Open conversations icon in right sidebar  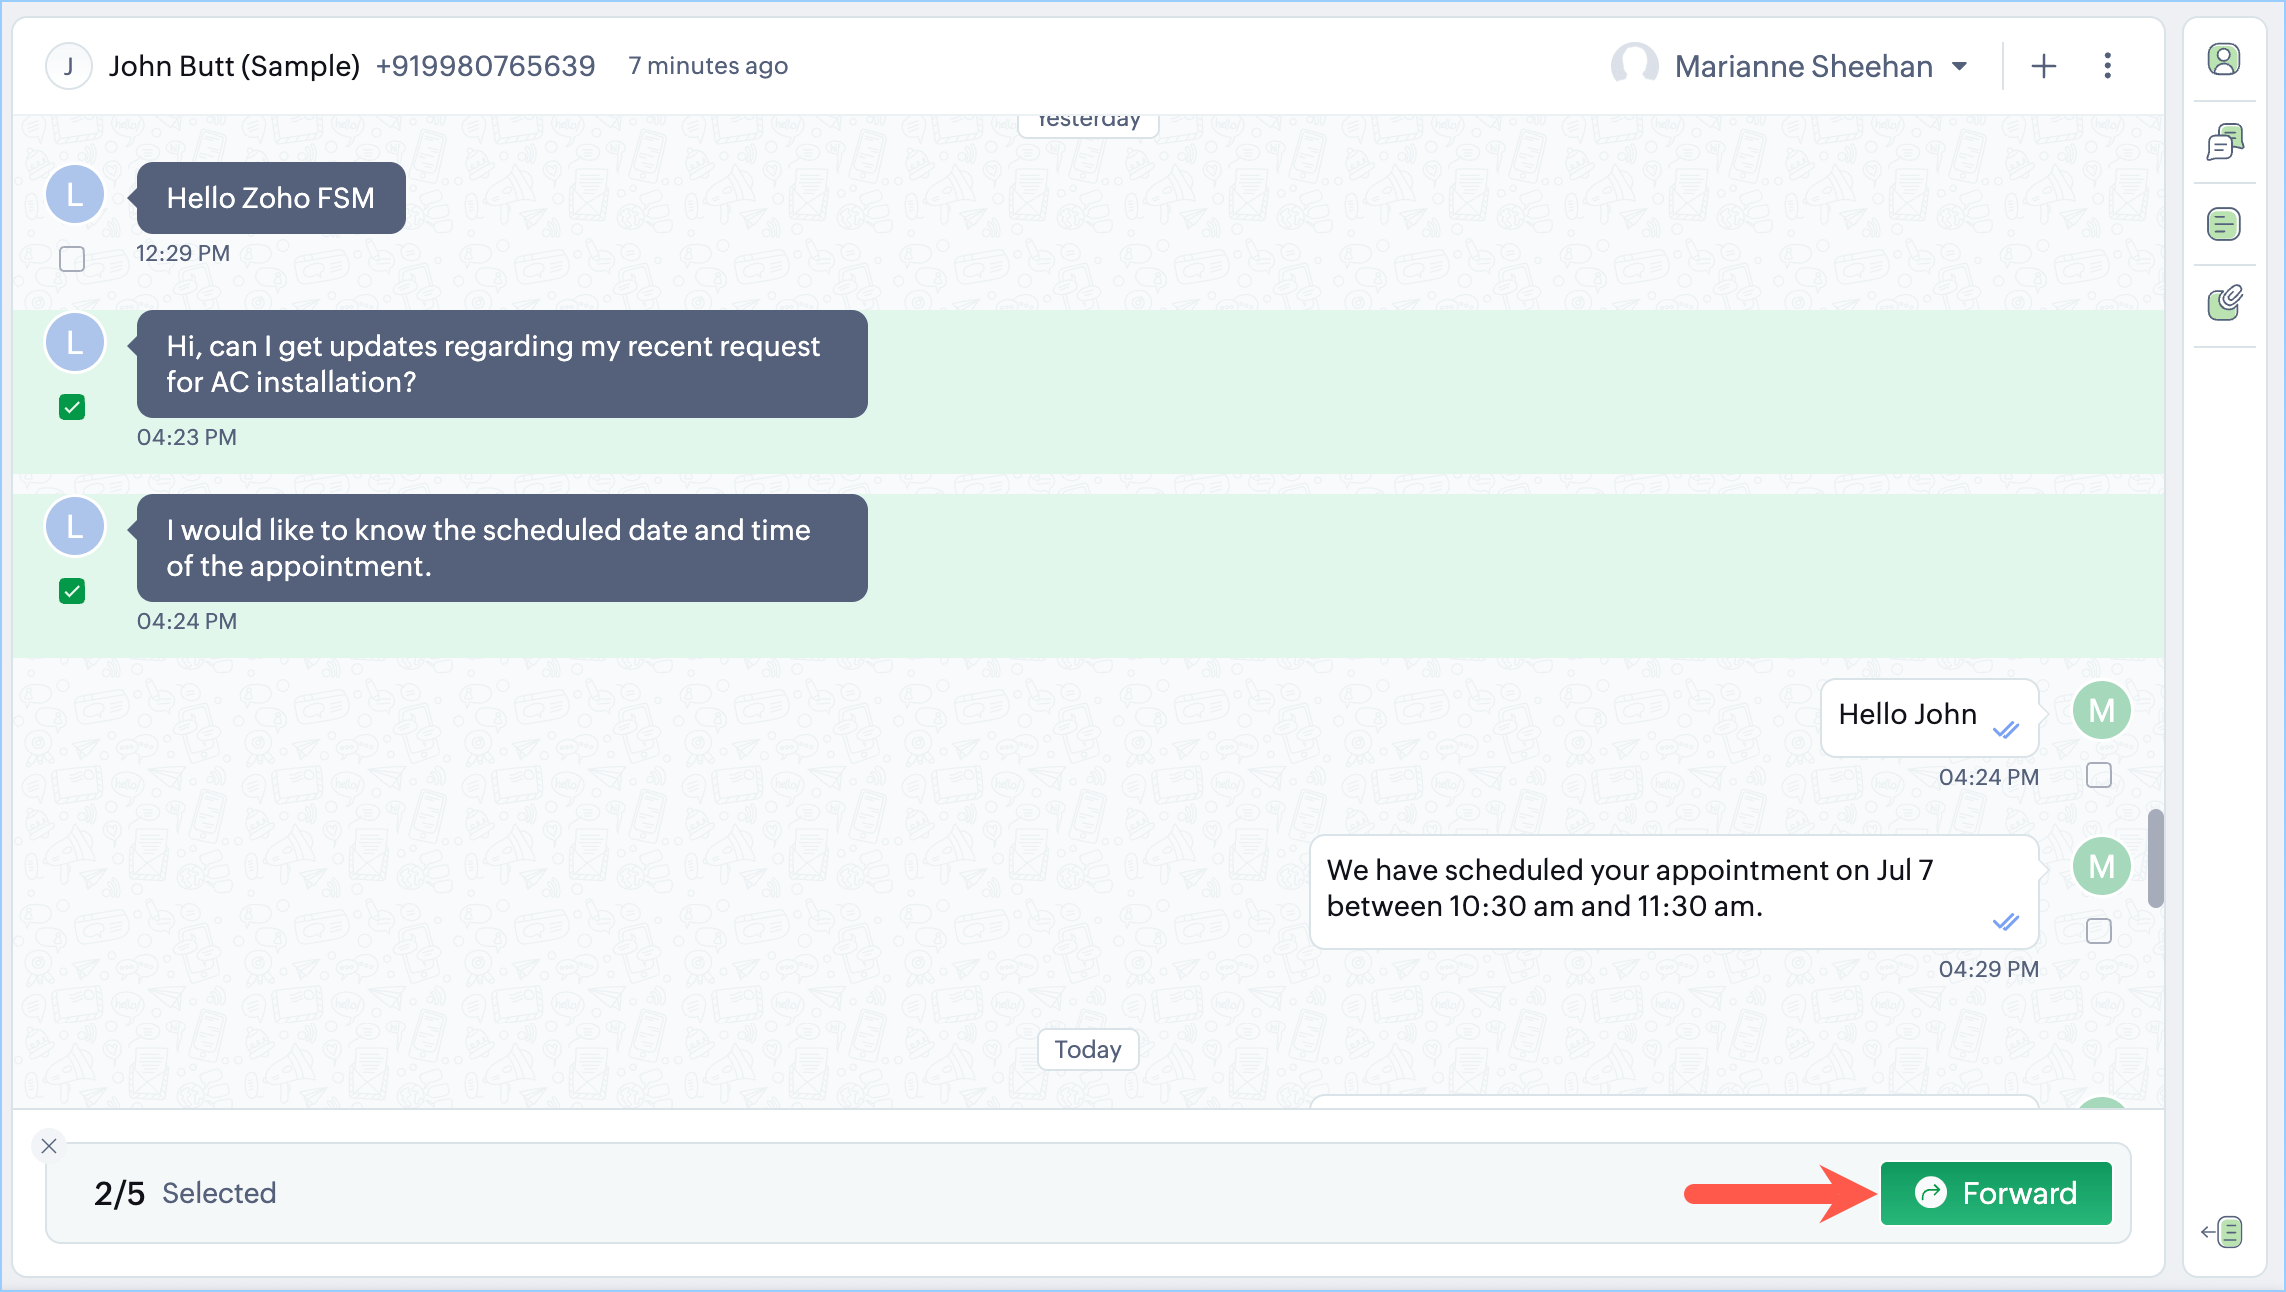[x=2224, y=142]
